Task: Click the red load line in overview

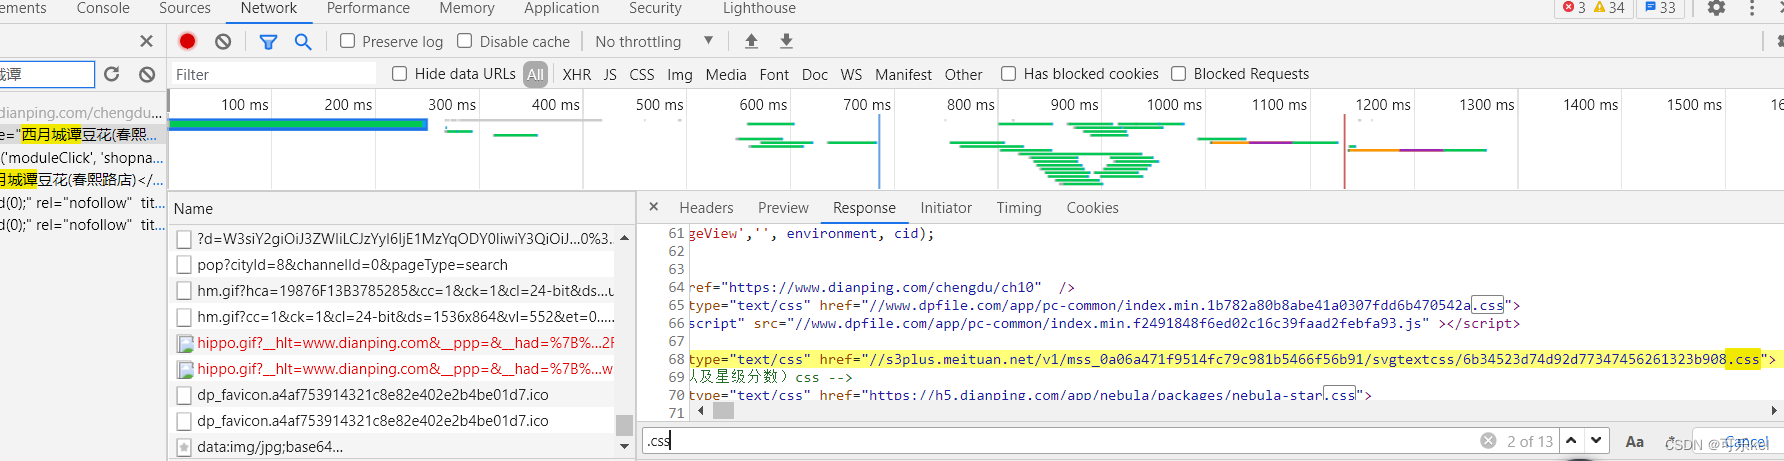Action: (1344, 150)
